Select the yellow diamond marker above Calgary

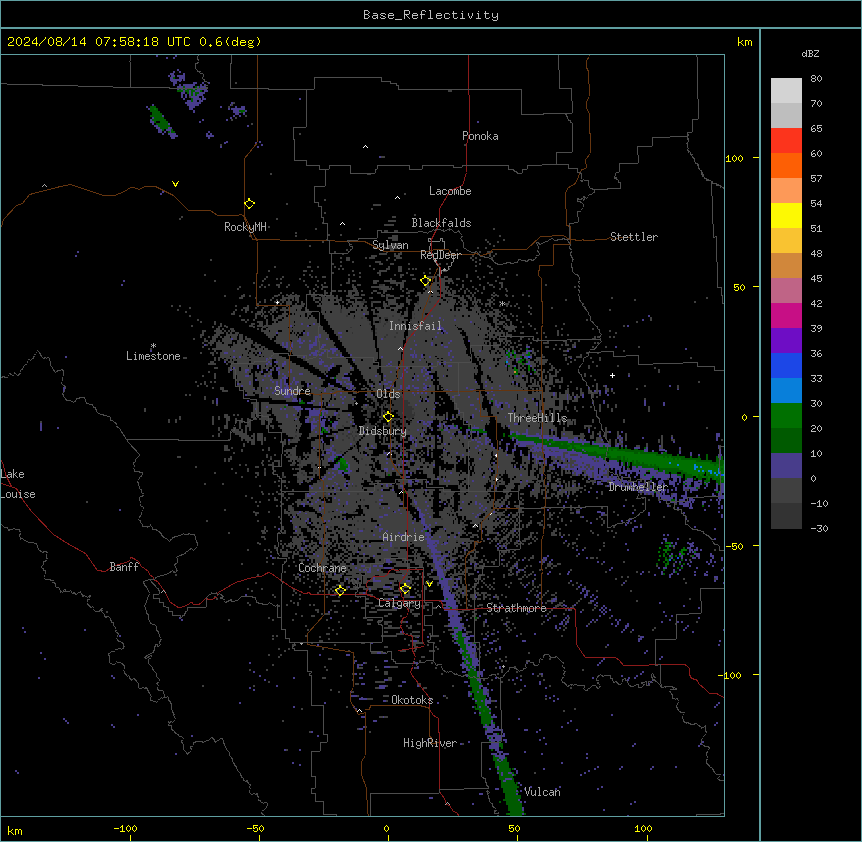click(405, 589)
